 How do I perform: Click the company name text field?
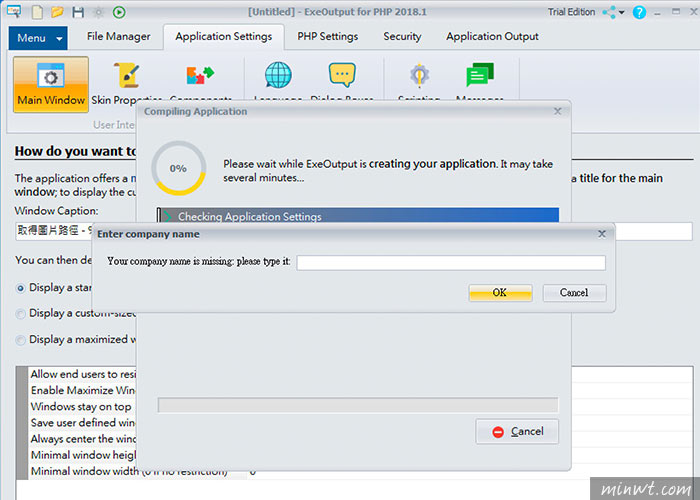tap(451, 262)
